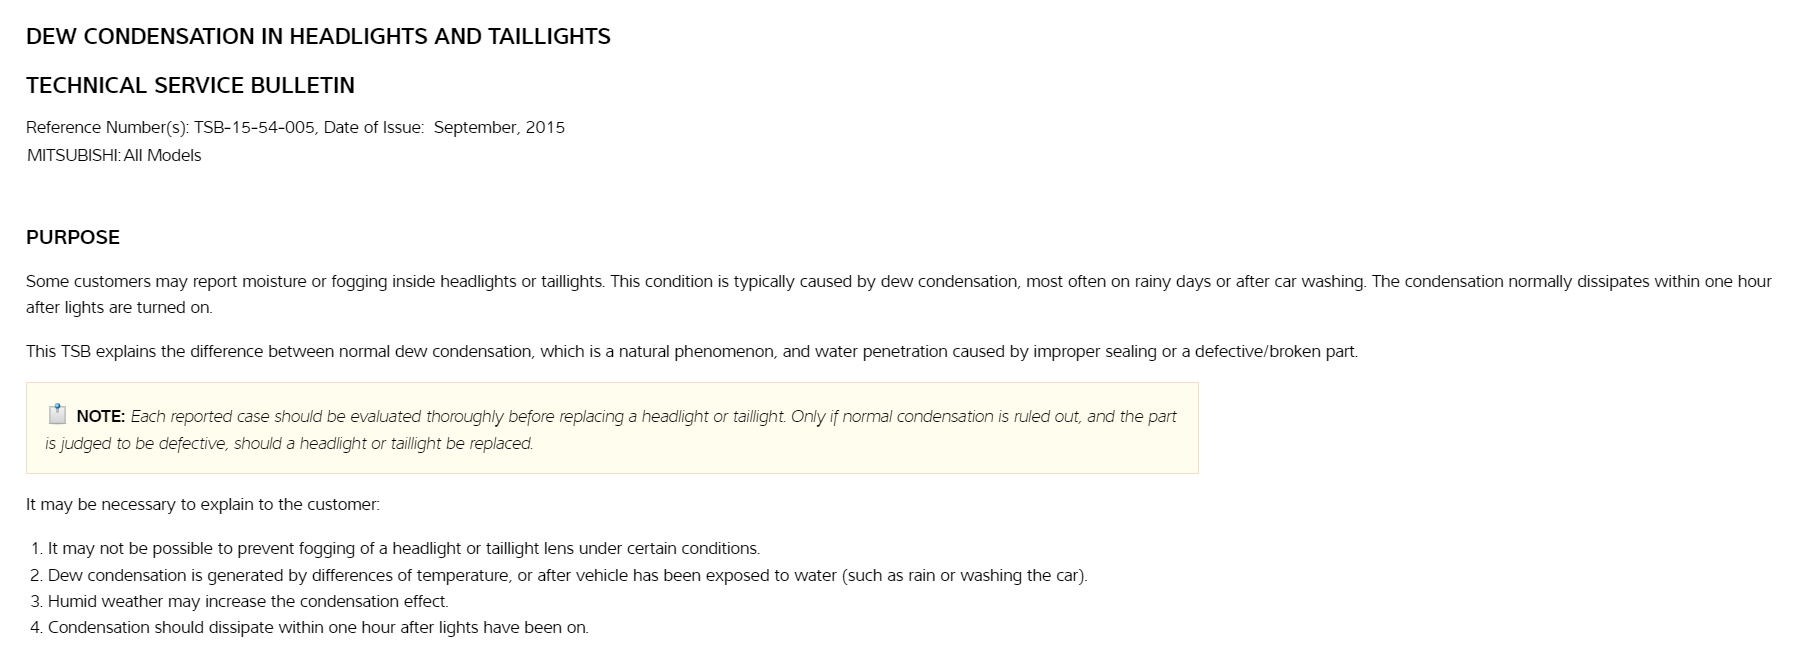Click the TSB-15-54-005 reference number
The width and height of the screenshot is (1801, 672).
(255, 128)
